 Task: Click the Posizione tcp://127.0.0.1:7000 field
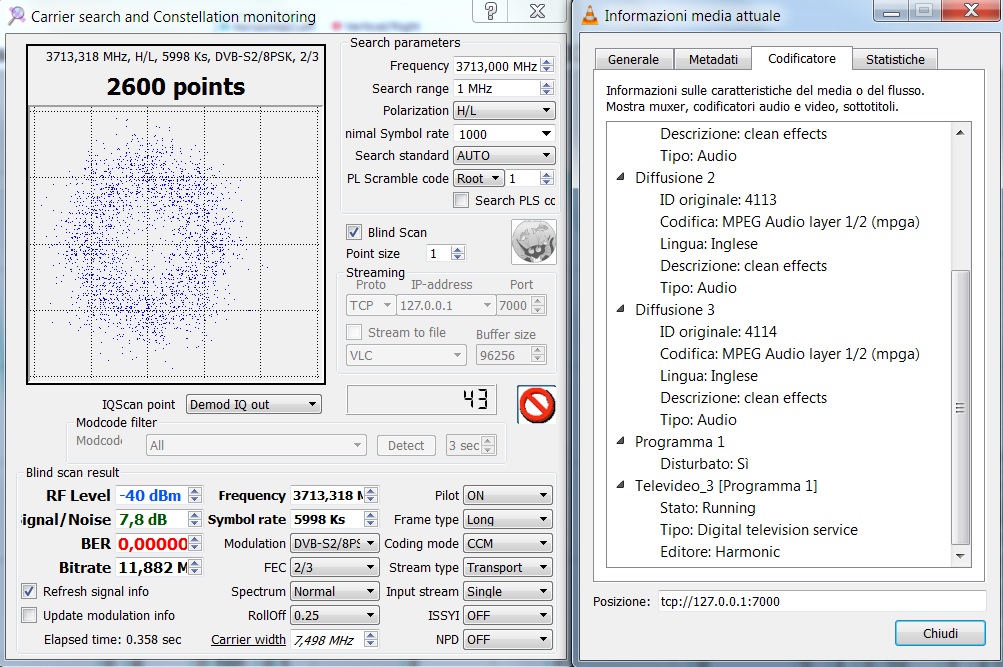click(823, 601)
